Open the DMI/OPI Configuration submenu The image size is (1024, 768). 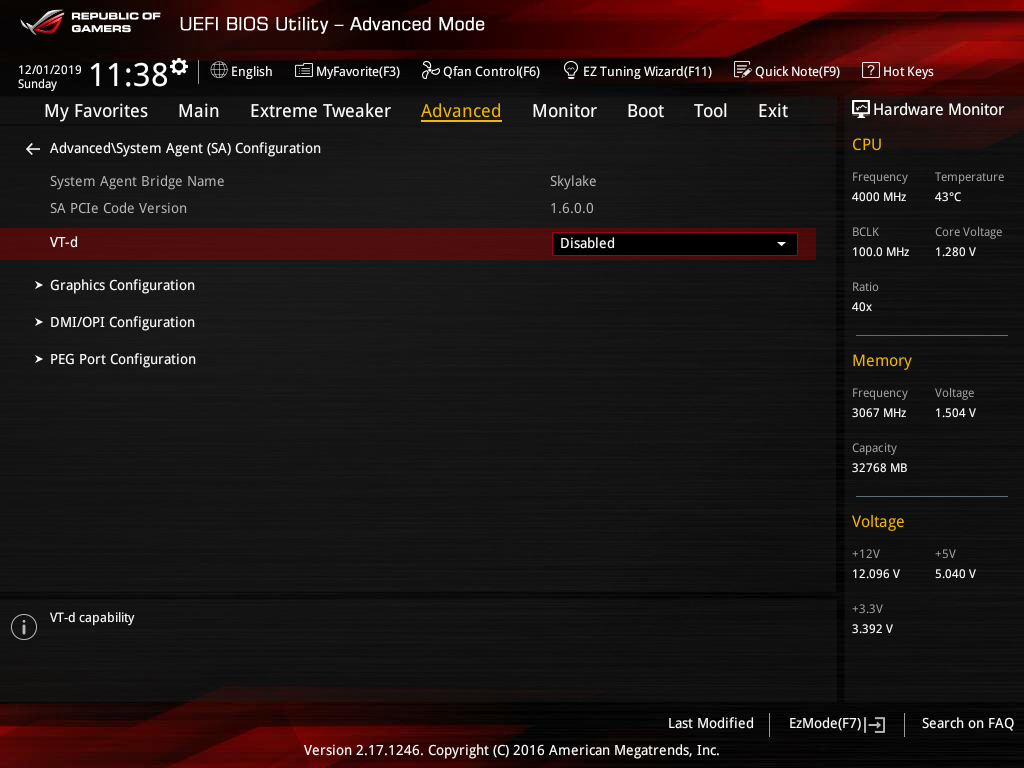[x=122, y=322]
